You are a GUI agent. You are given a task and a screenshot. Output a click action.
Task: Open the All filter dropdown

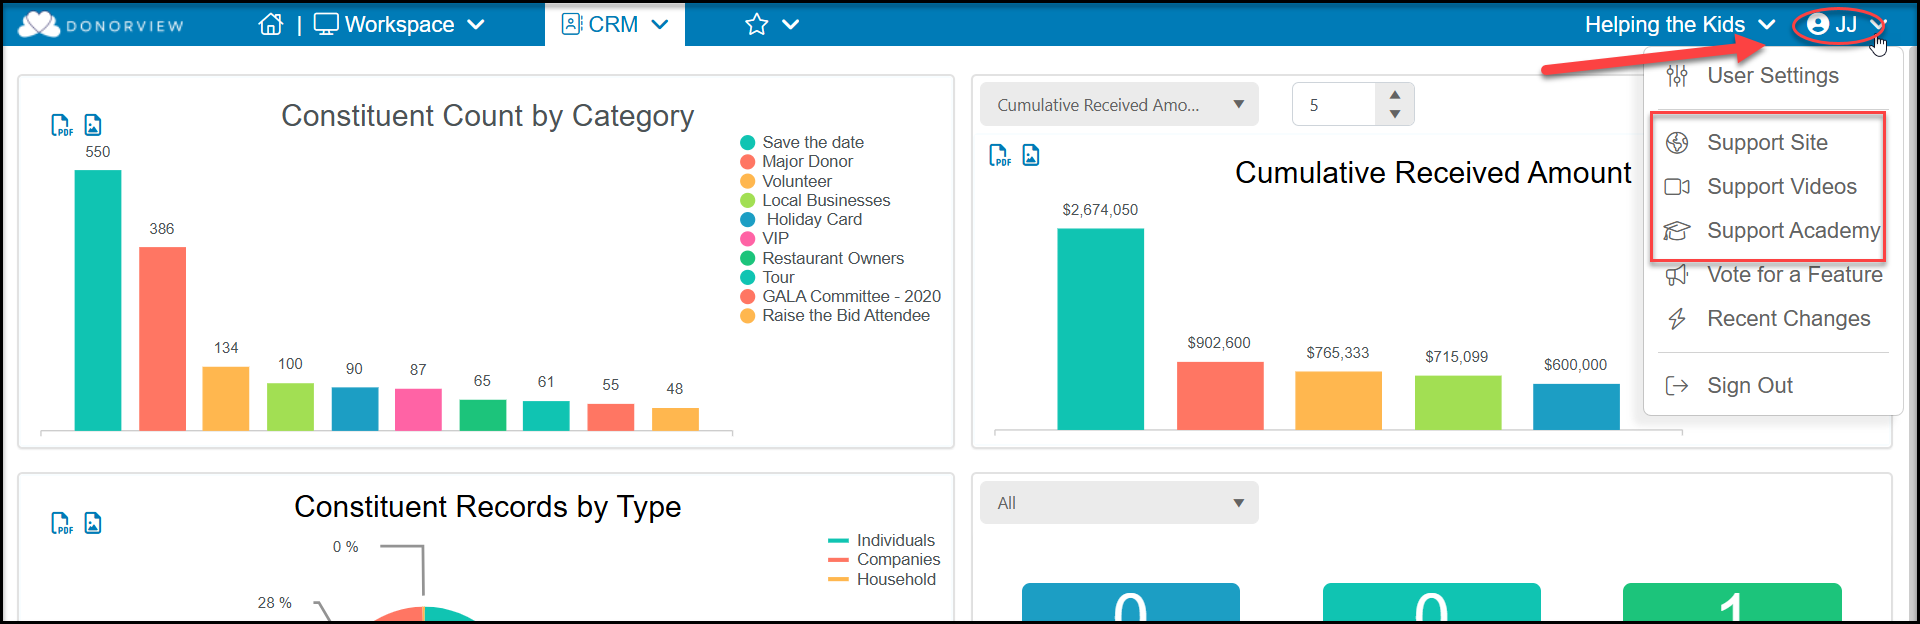[1119, 503]
